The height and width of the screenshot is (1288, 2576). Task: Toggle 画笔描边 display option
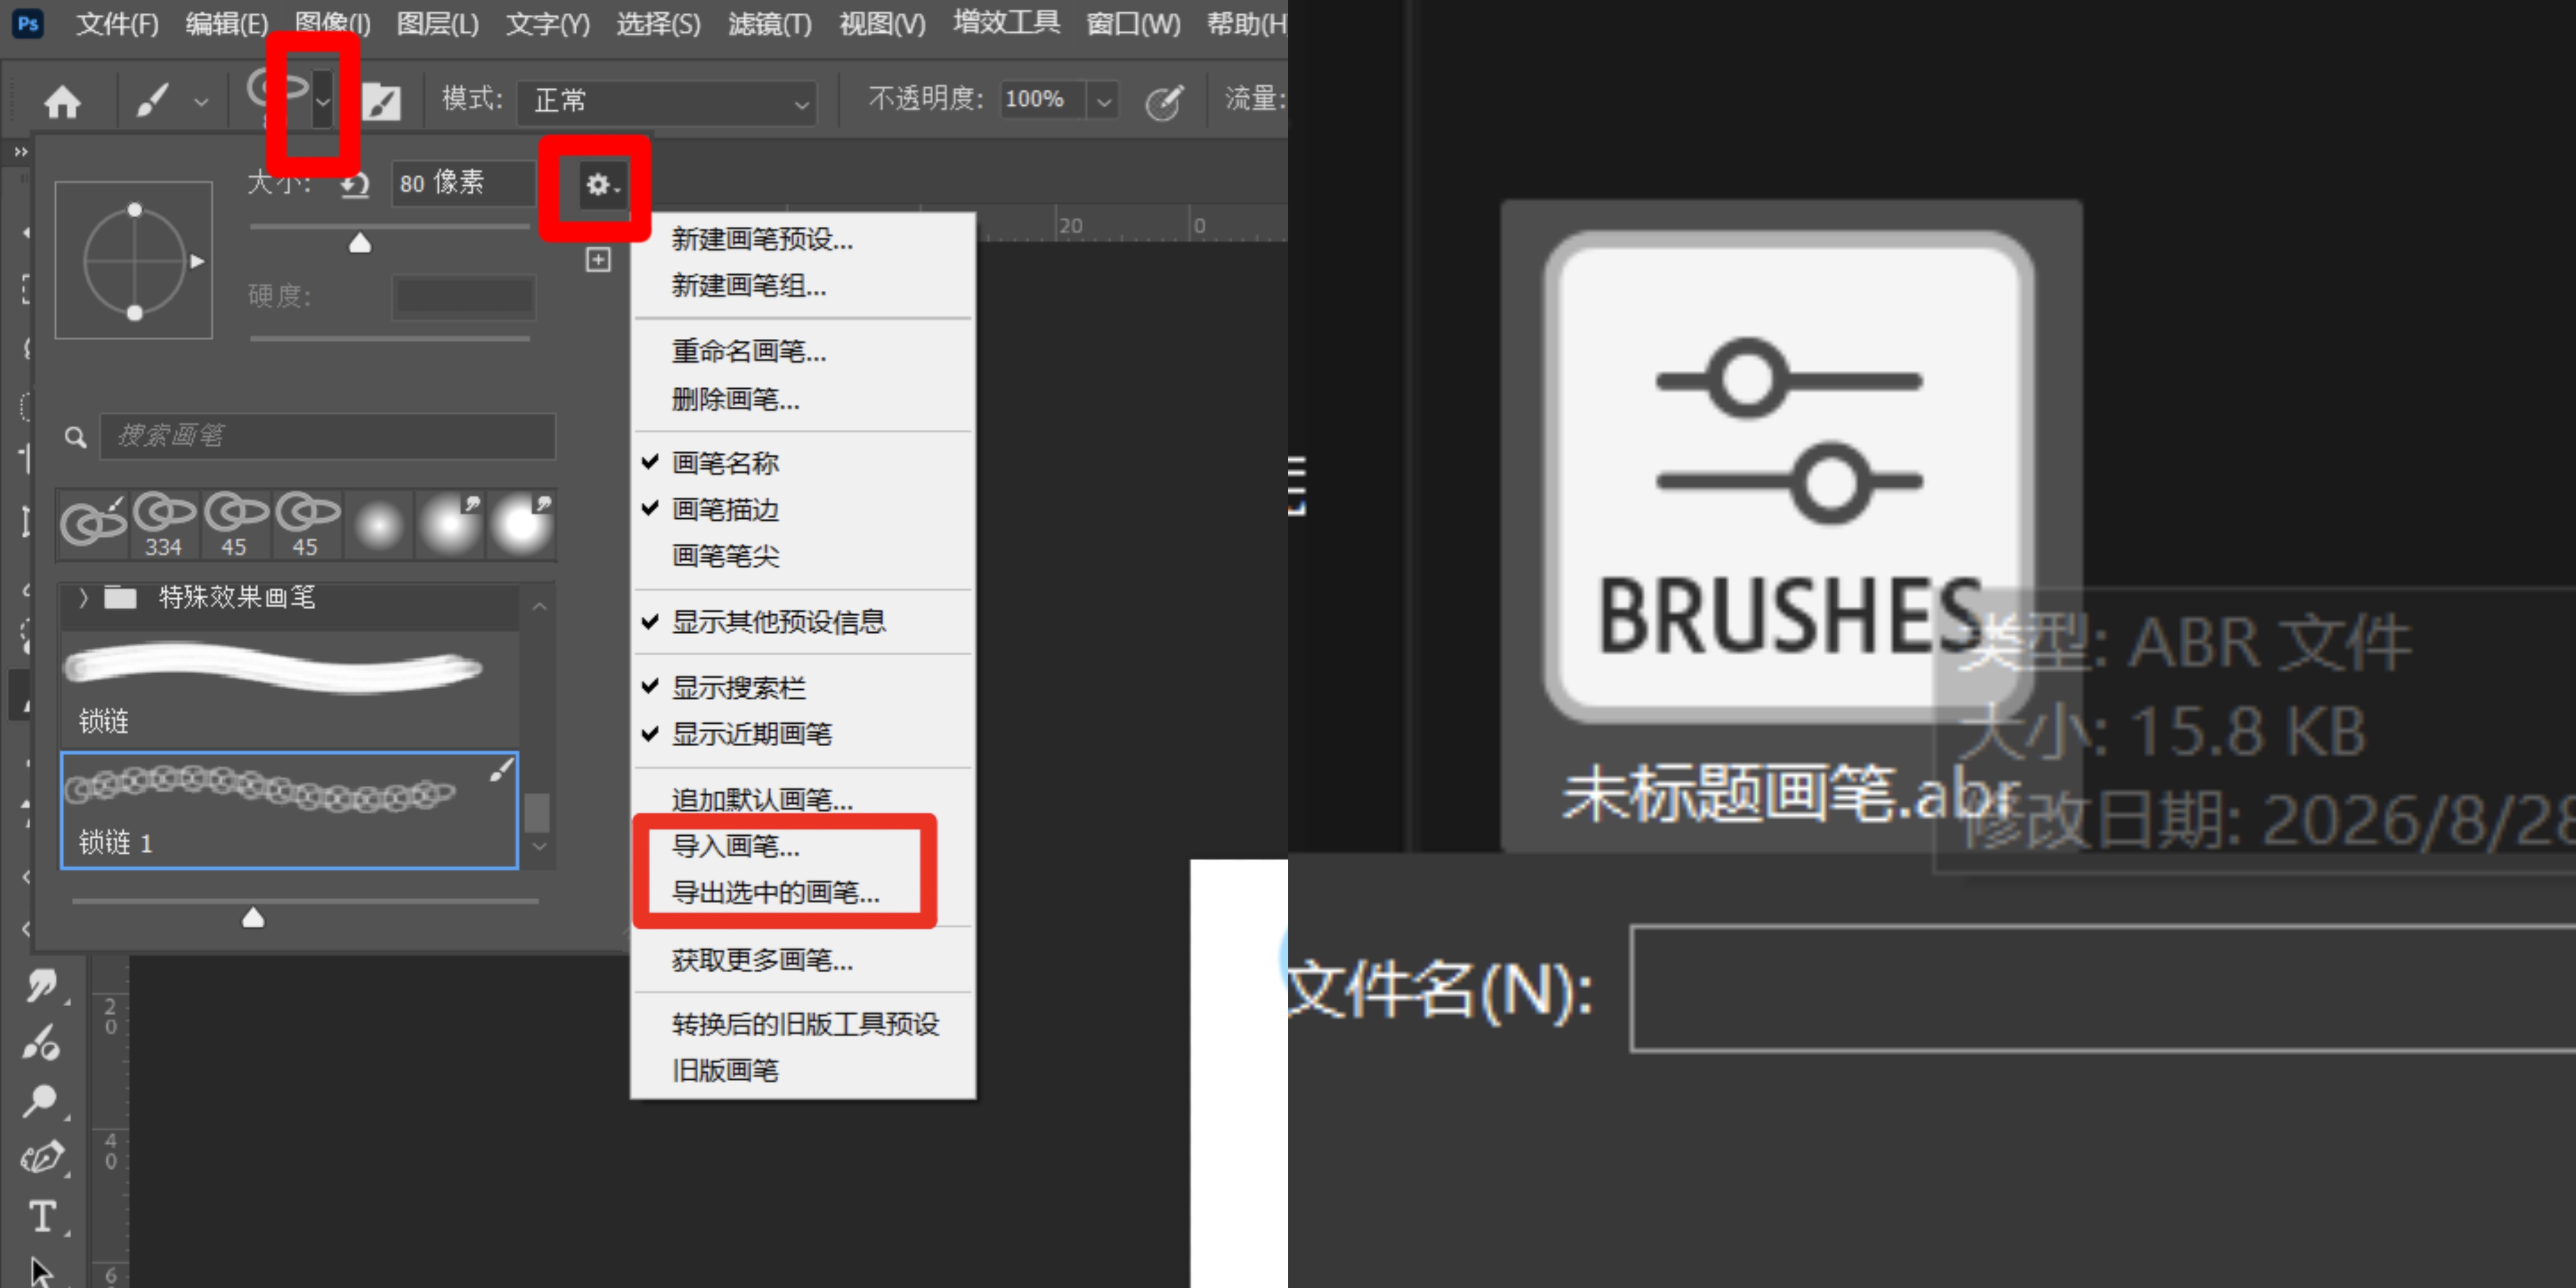[725, 510]
